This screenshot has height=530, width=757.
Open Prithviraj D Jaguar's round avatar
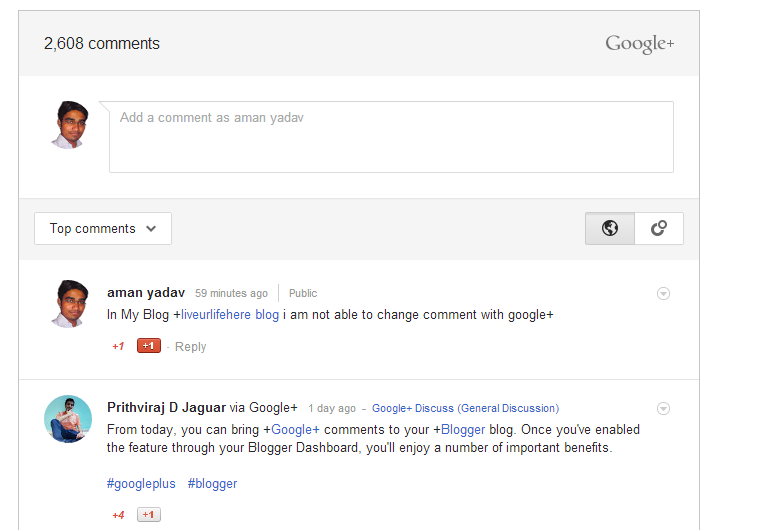pos(68,418)
